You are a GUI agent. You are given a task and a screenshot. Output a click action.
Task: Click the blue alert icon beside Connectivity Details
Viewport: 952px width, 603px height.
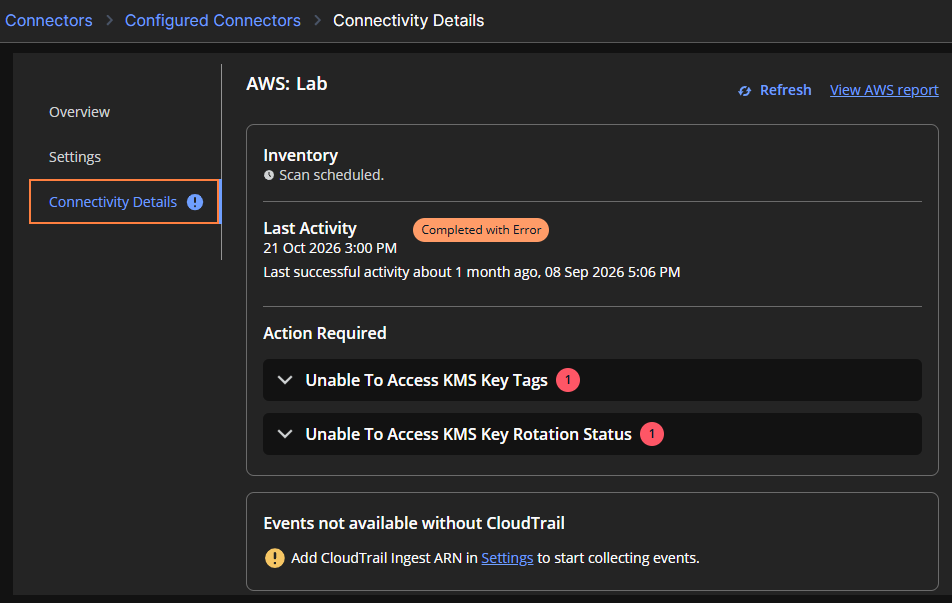pyautogui.click(x=195, y=202)
